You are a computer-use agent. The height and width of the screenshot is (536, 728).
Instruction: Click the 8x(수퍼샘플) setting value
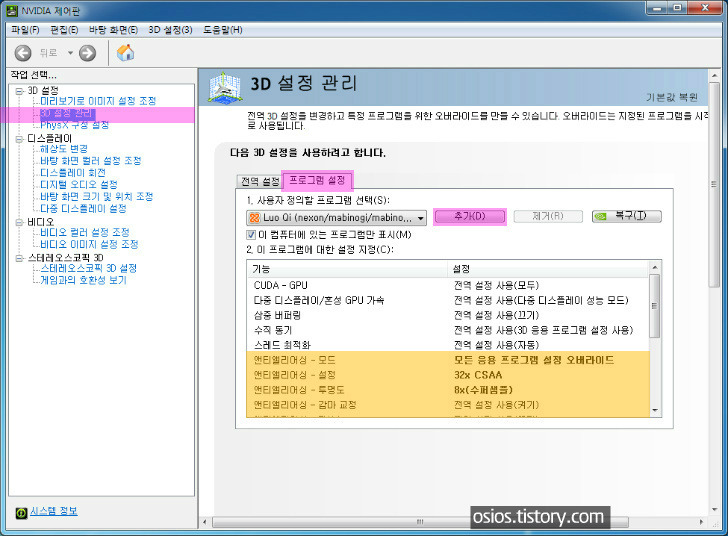click(x=483, y=390)
